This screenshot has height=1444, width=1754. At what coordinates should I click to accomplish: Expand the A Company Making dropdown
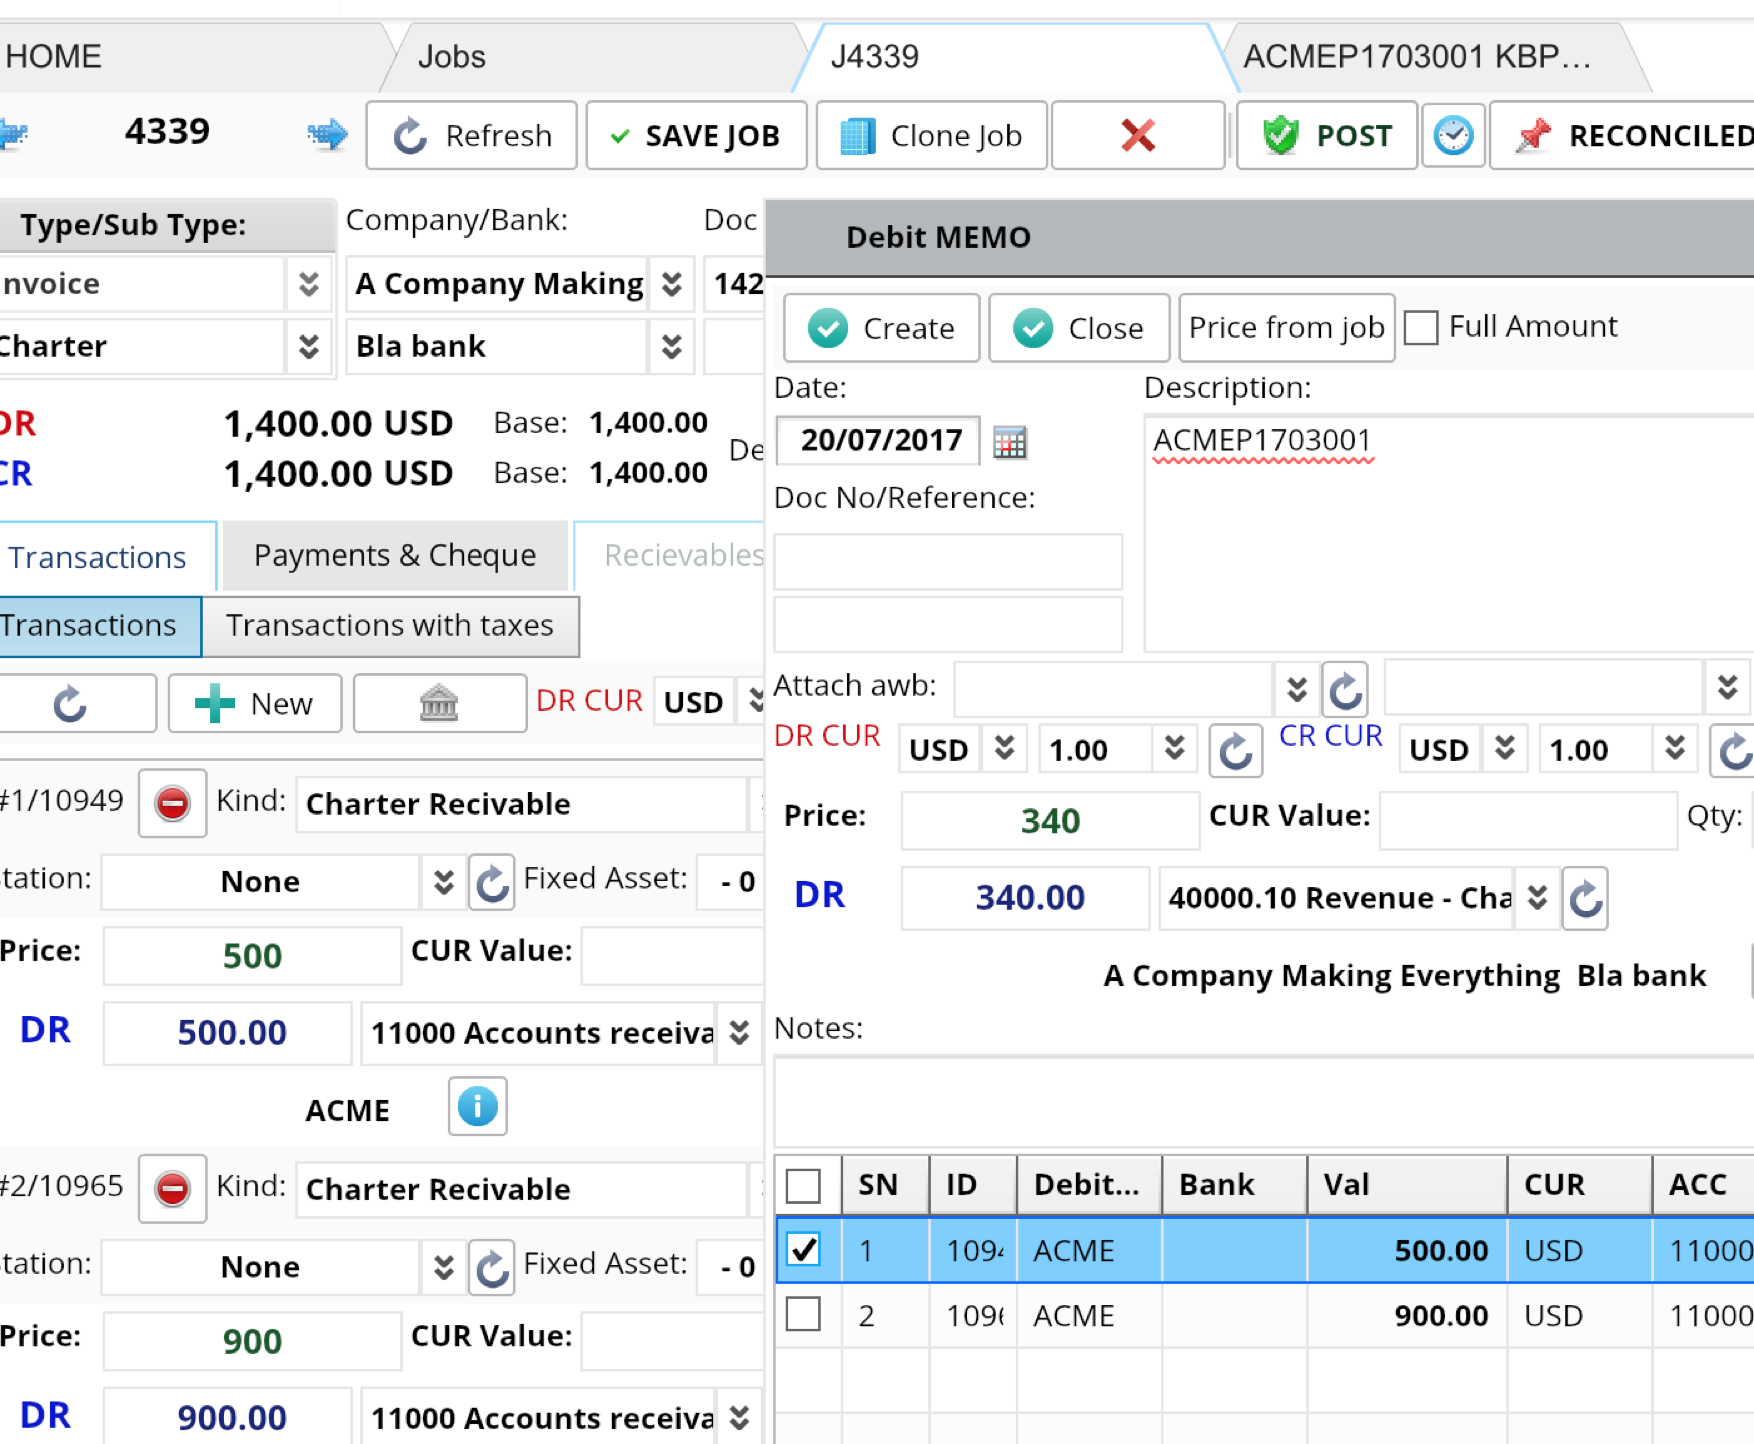(x=671, y=284)
